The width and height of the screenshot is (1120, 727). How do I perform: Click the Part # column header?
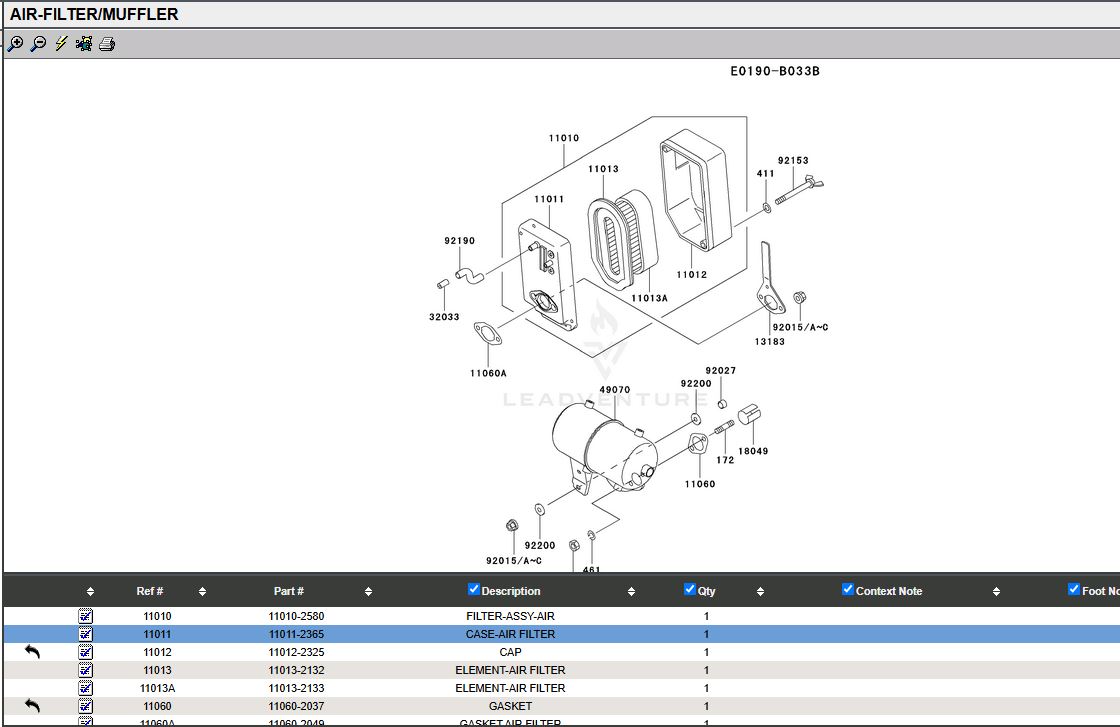(x=289, y=591)
